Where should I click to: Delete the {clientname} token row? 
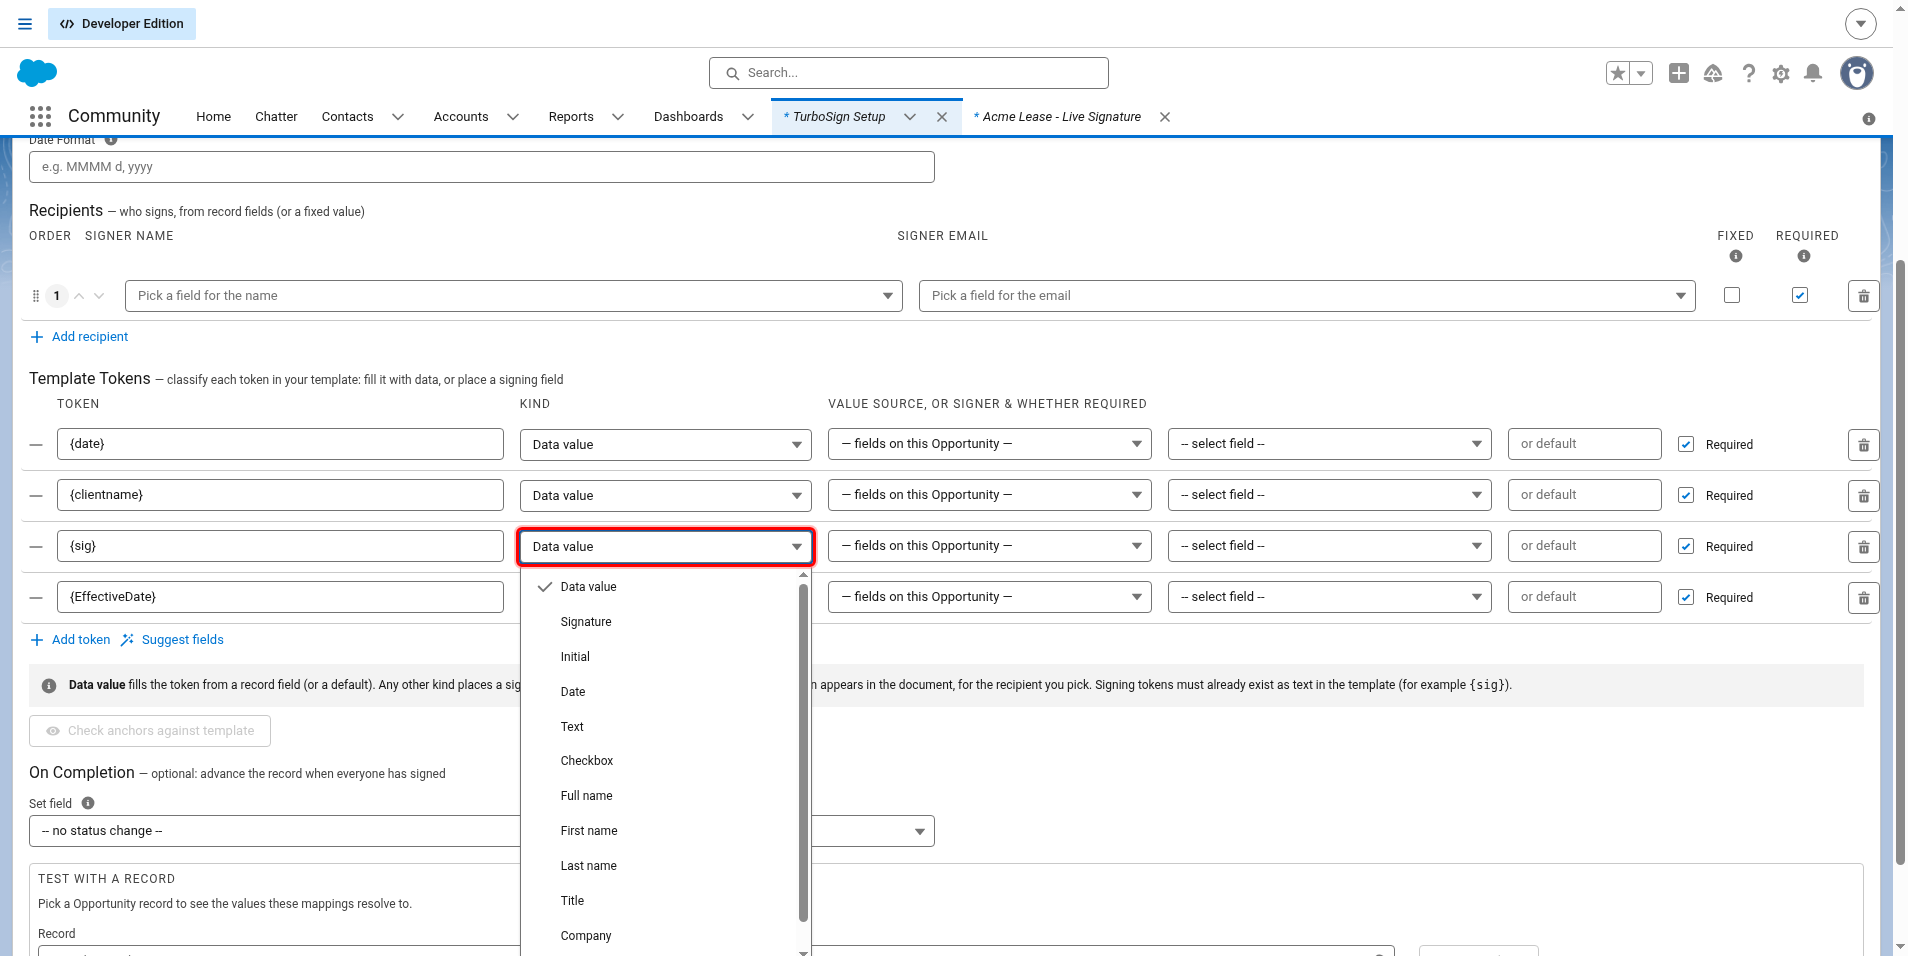(1864, 496)
